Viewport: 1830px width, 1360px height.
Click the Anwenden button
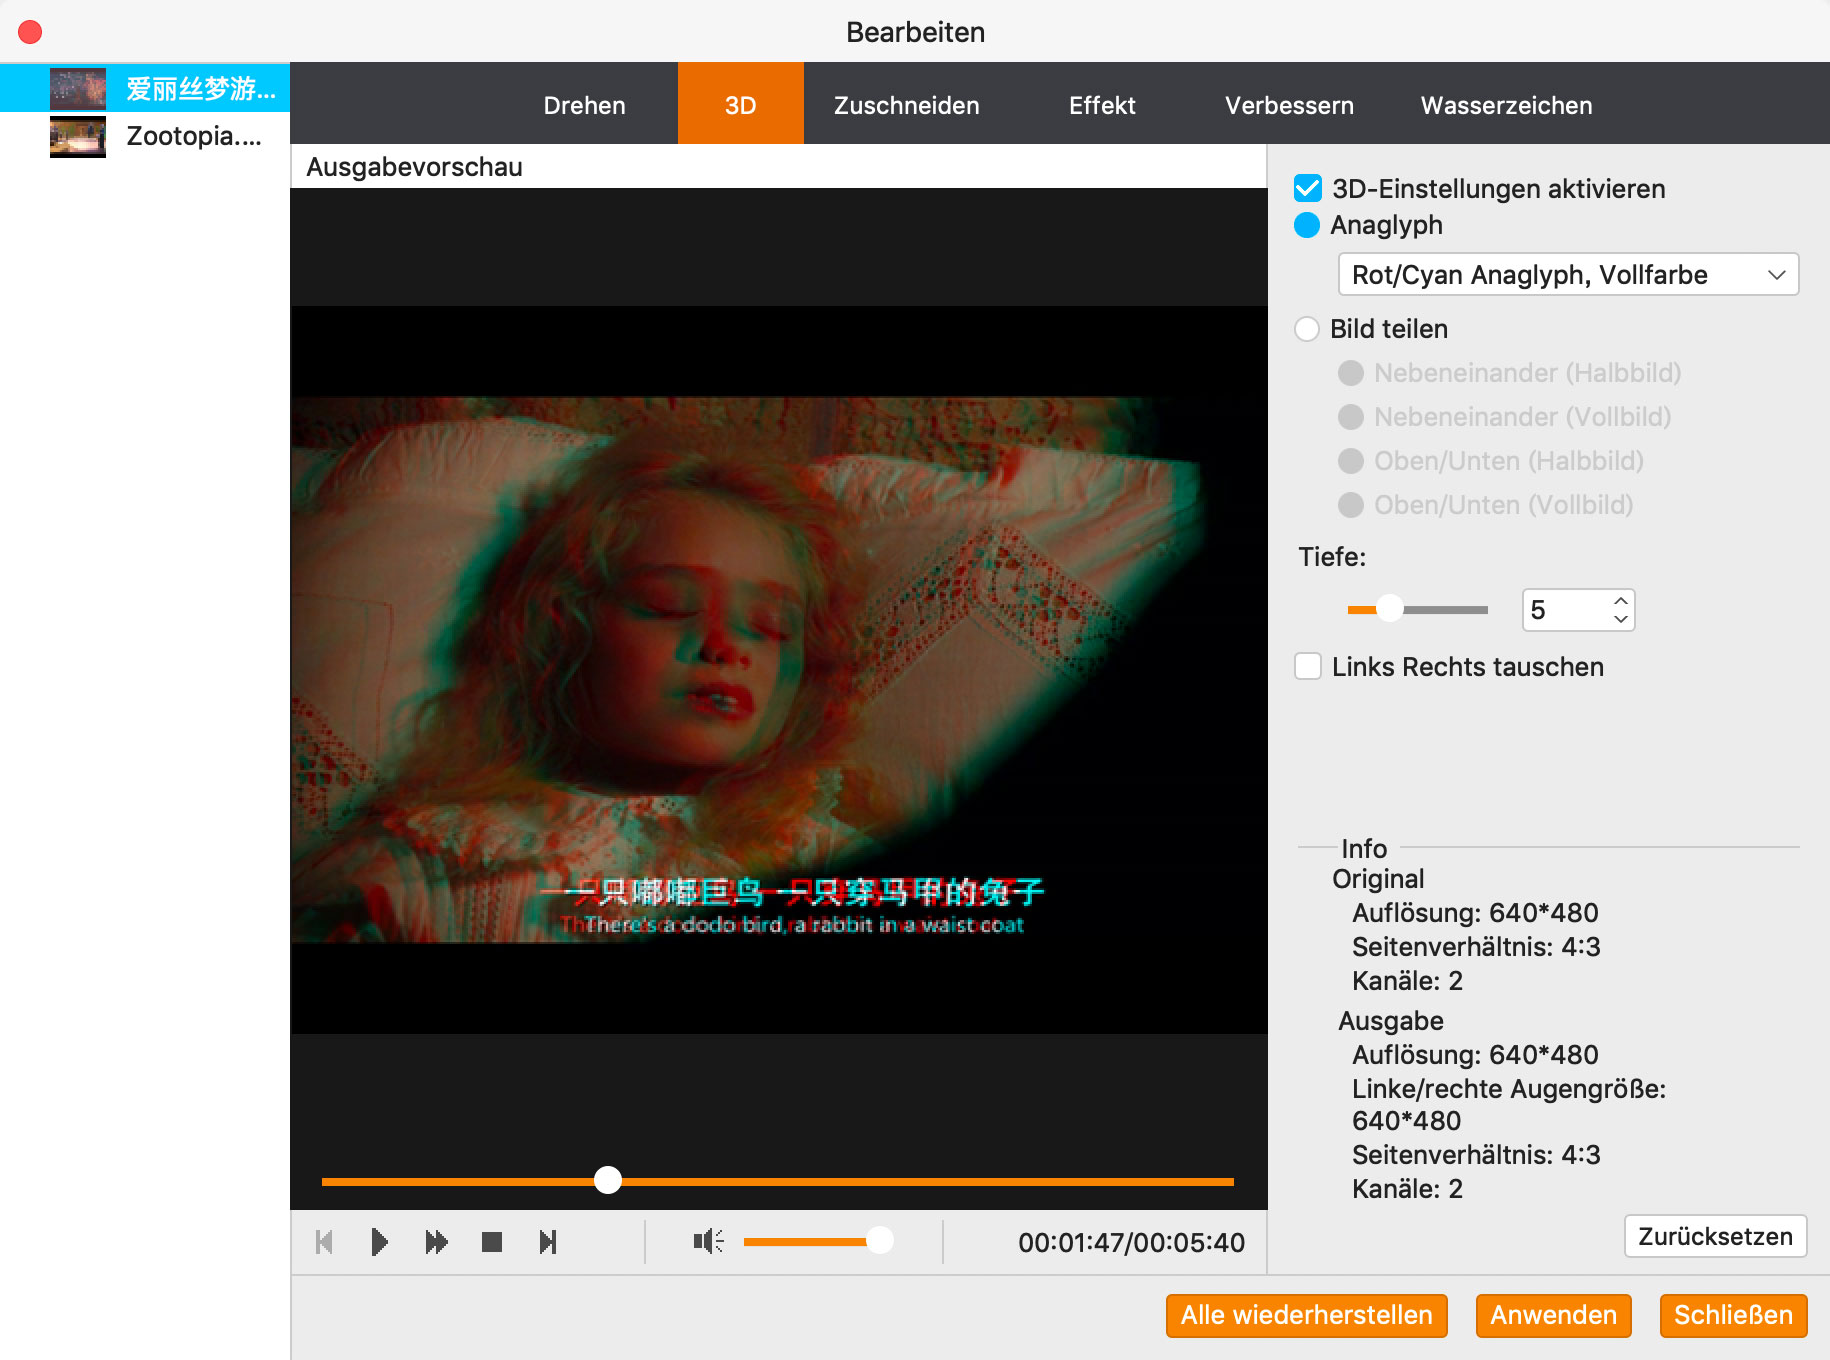pyautogui.click(x=1553, y=1315)
